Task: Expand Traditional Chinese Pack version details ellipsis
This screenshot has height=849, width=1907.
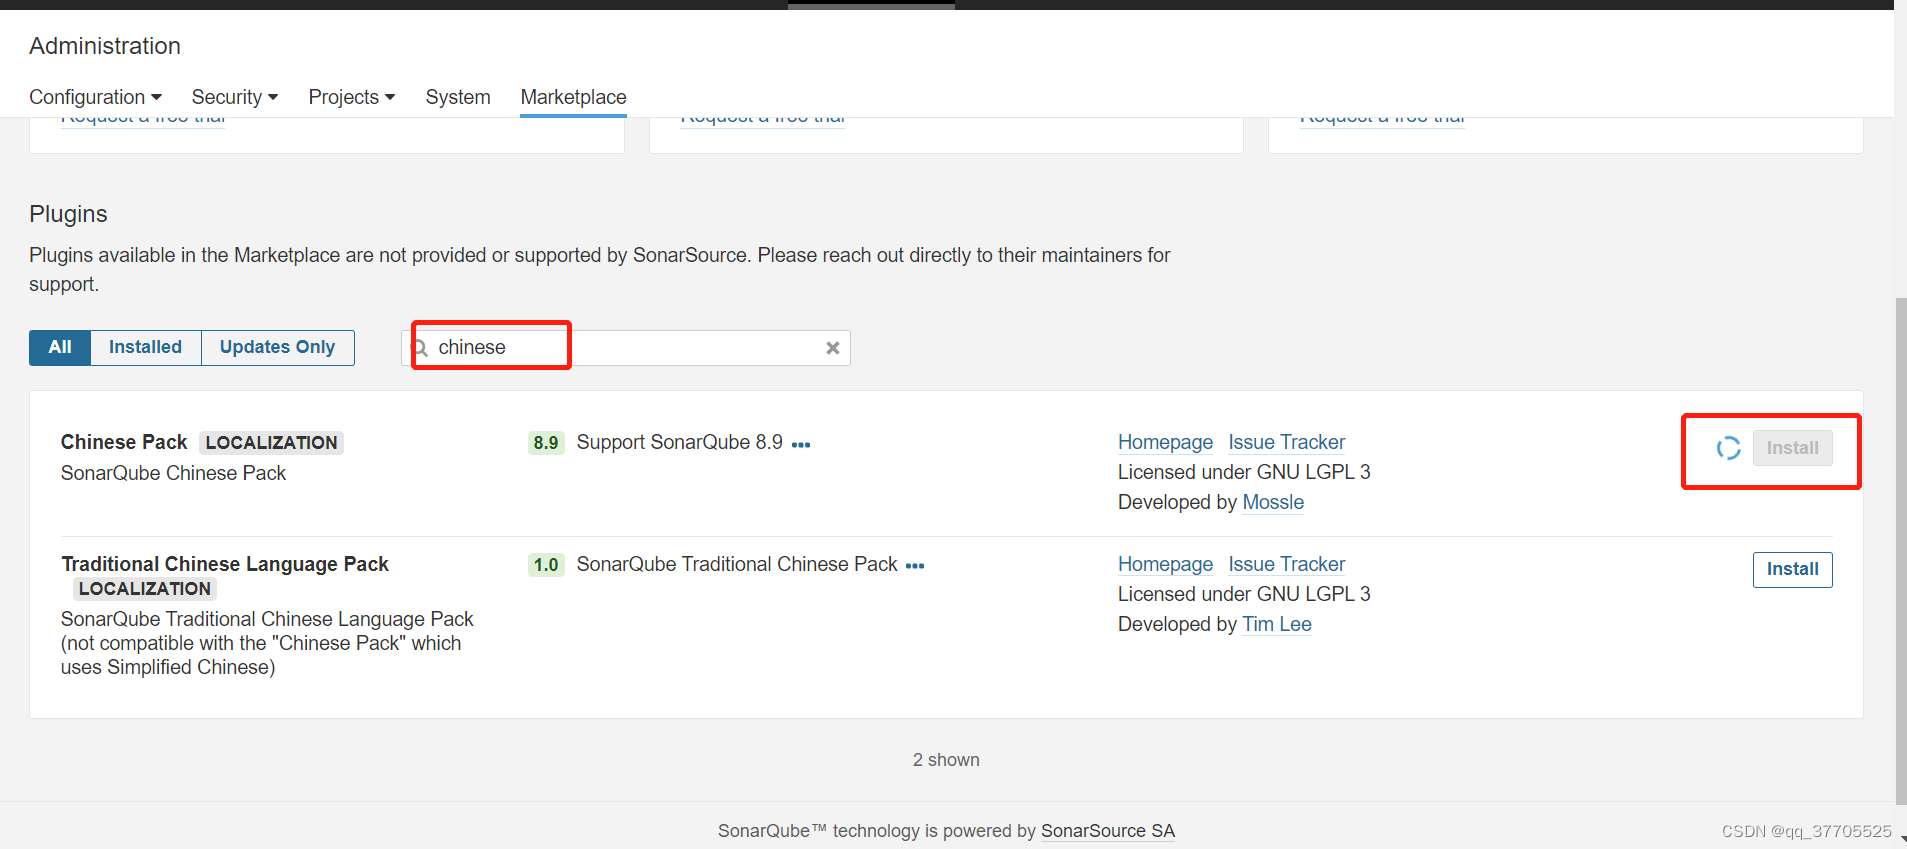Action: pyautogui.click(x=915, y=566)
